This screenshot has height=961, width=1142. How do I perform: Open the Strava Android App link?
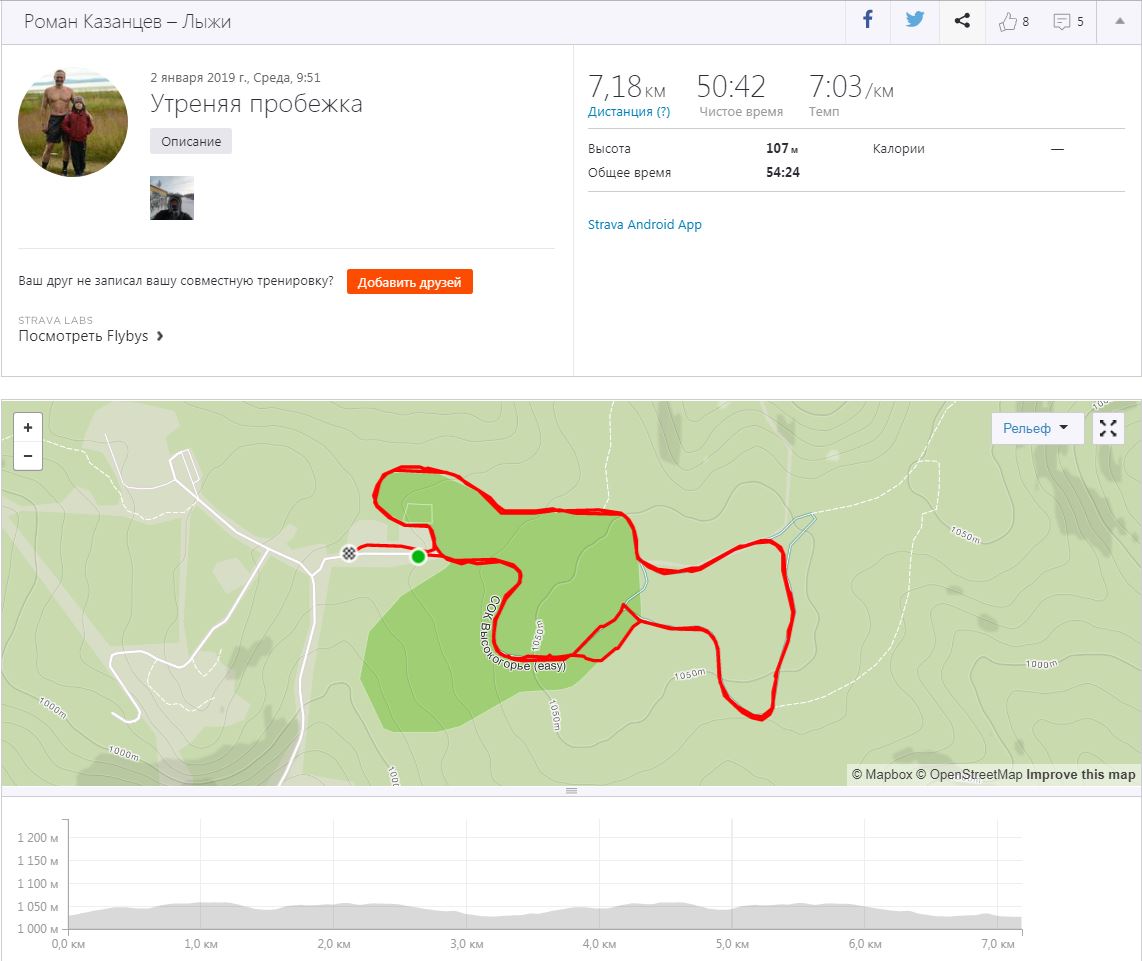coord(645,225)
